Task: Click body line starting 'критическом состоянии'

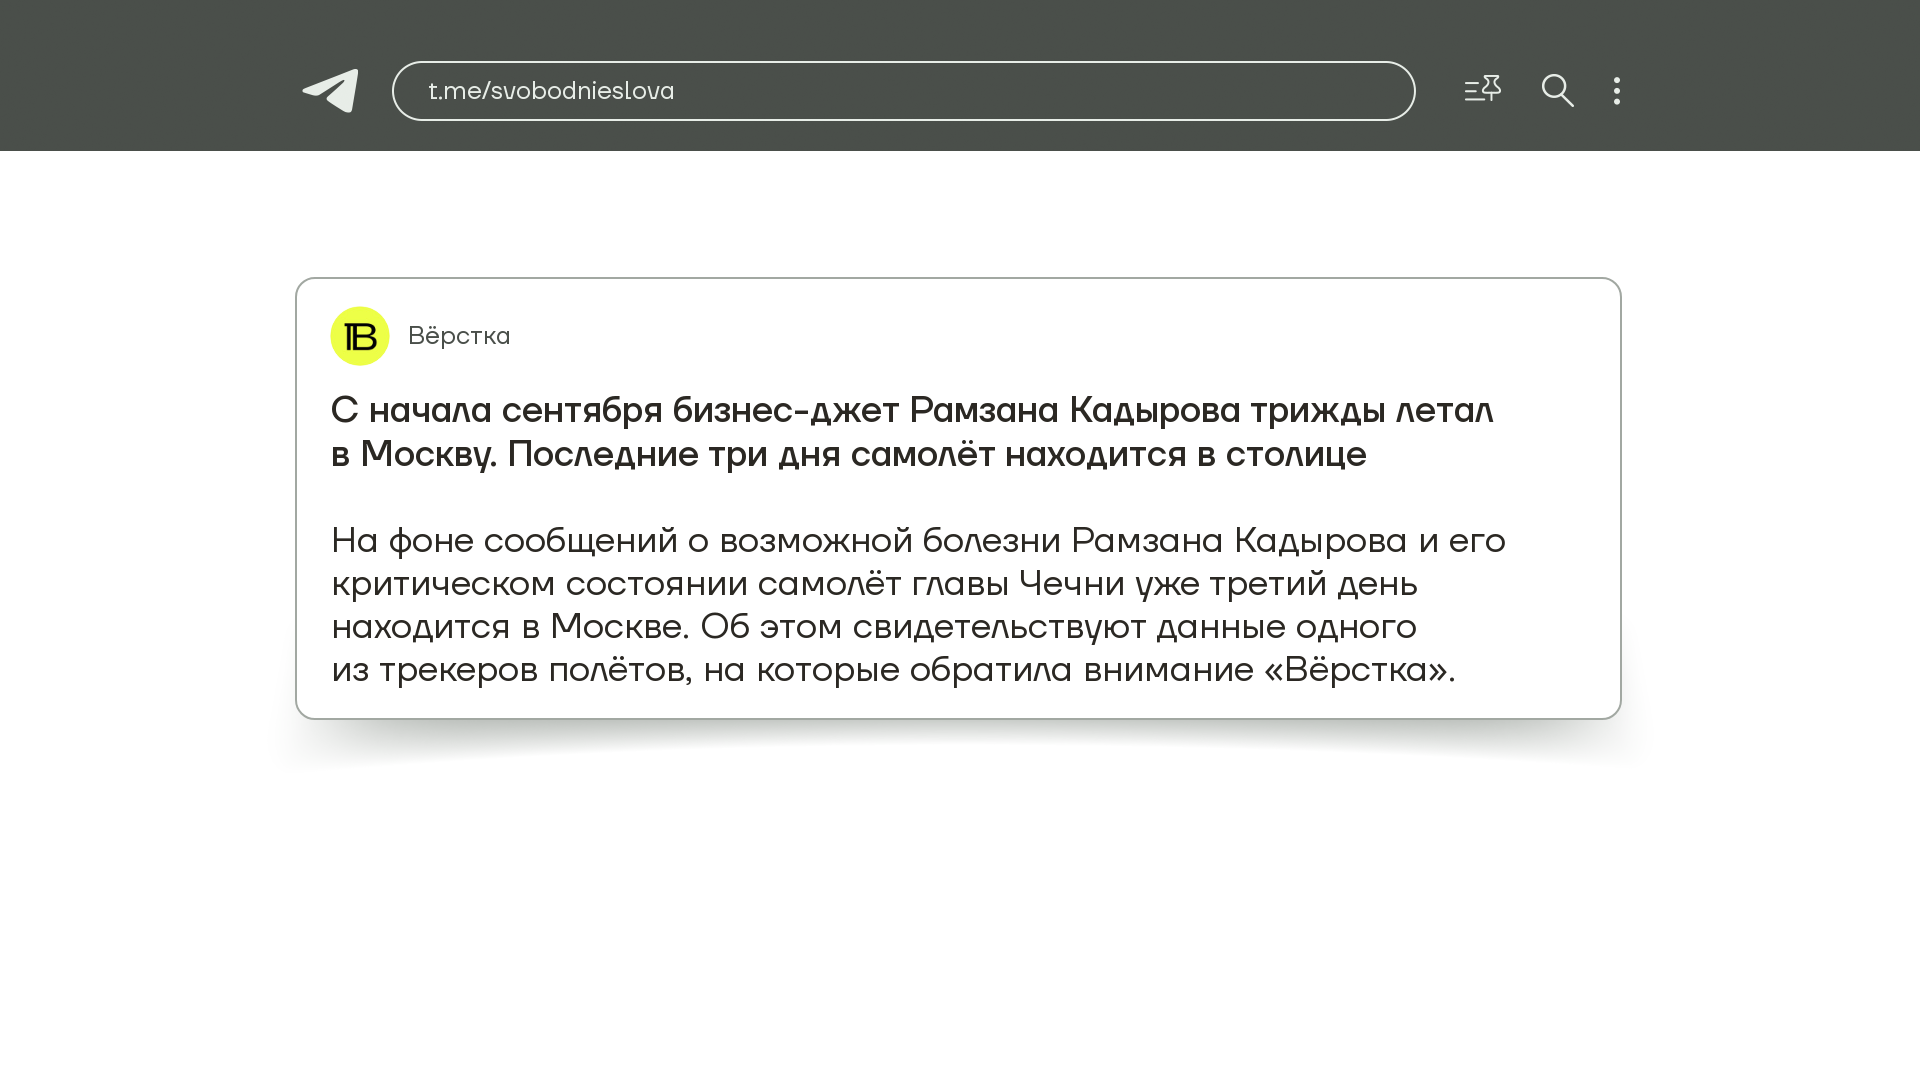Action: click(873, 583)
